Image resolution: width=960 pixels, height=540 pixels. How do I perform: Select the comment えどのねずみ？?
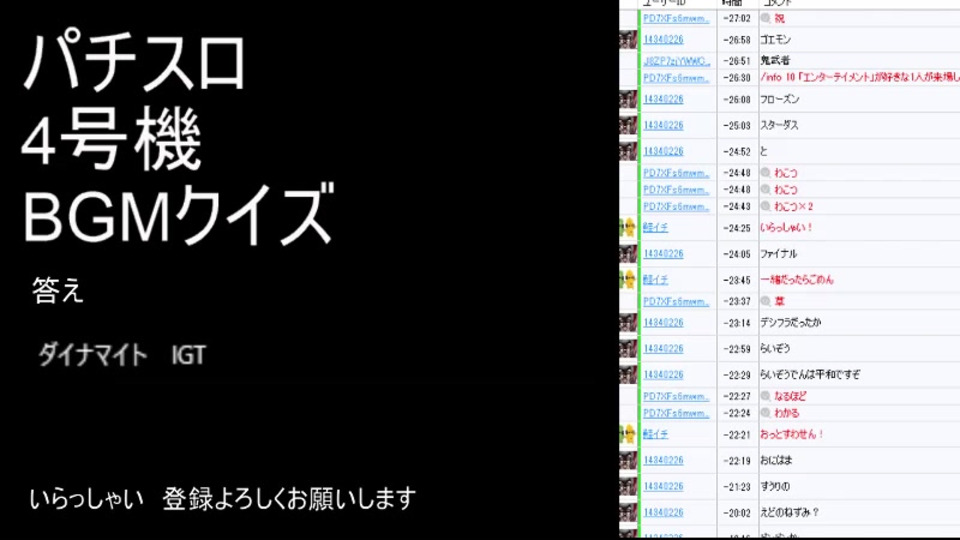[x=789, y=512]
